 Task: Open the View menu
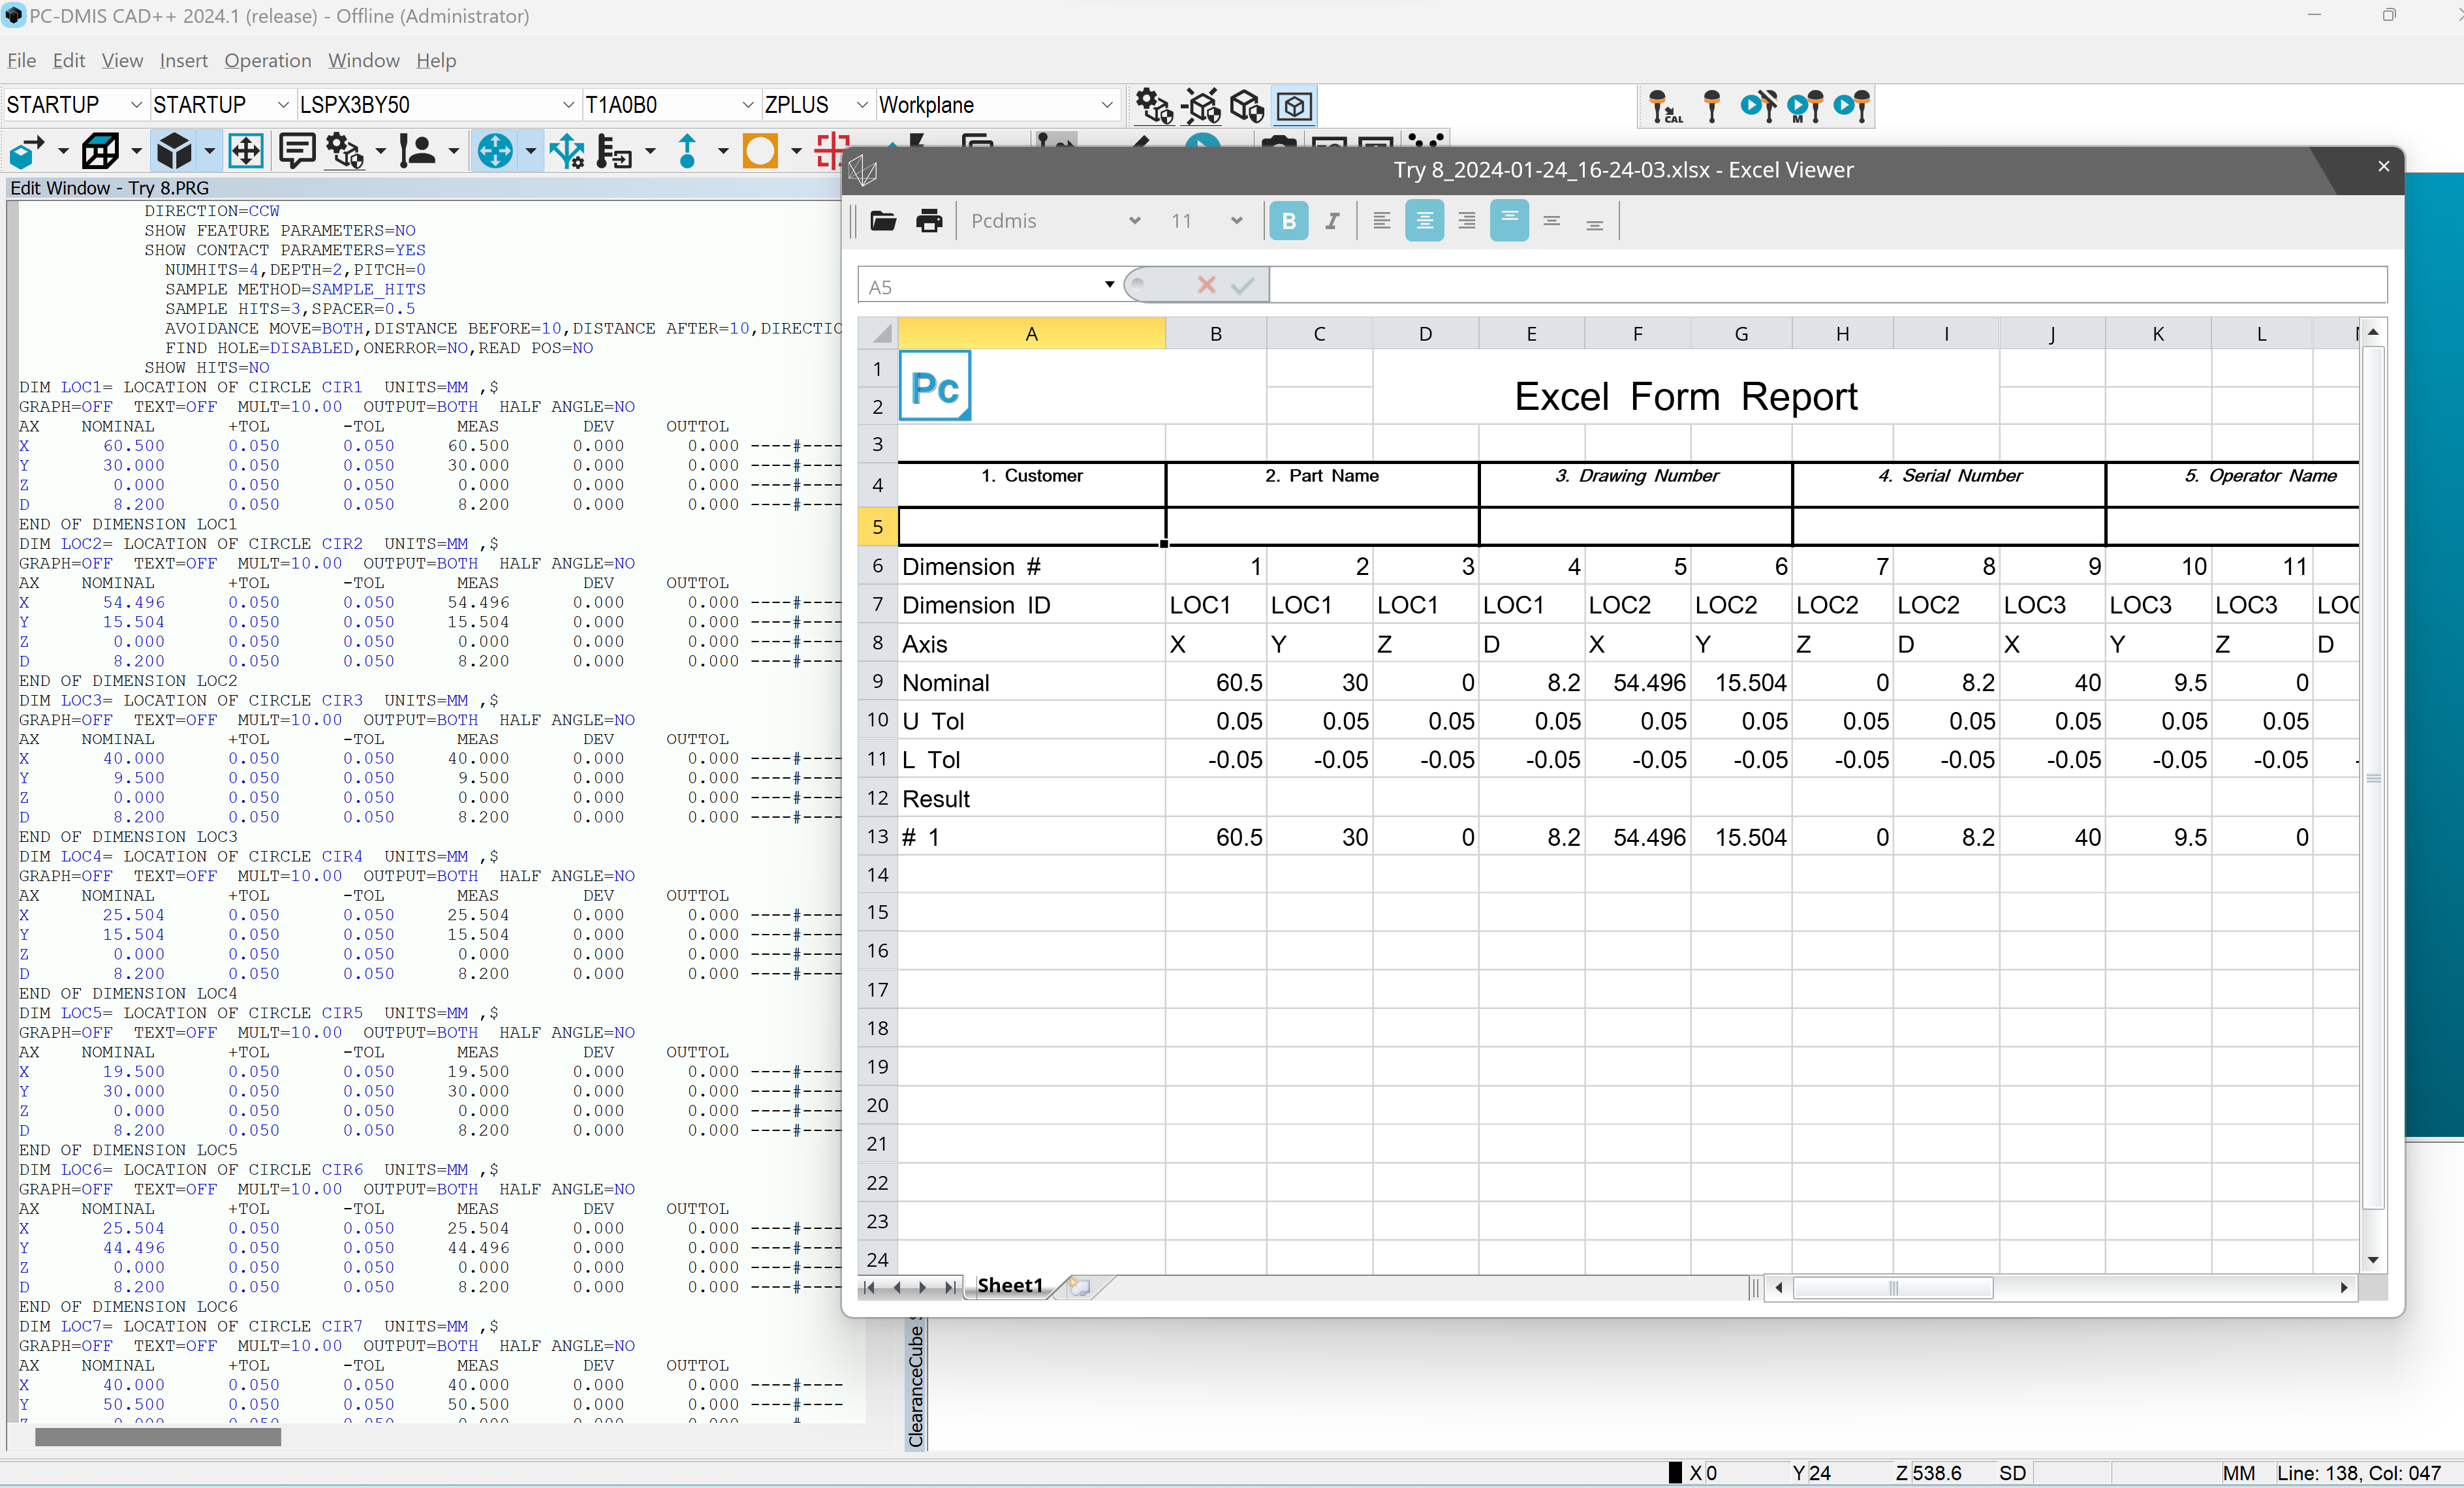coord(122,60)
